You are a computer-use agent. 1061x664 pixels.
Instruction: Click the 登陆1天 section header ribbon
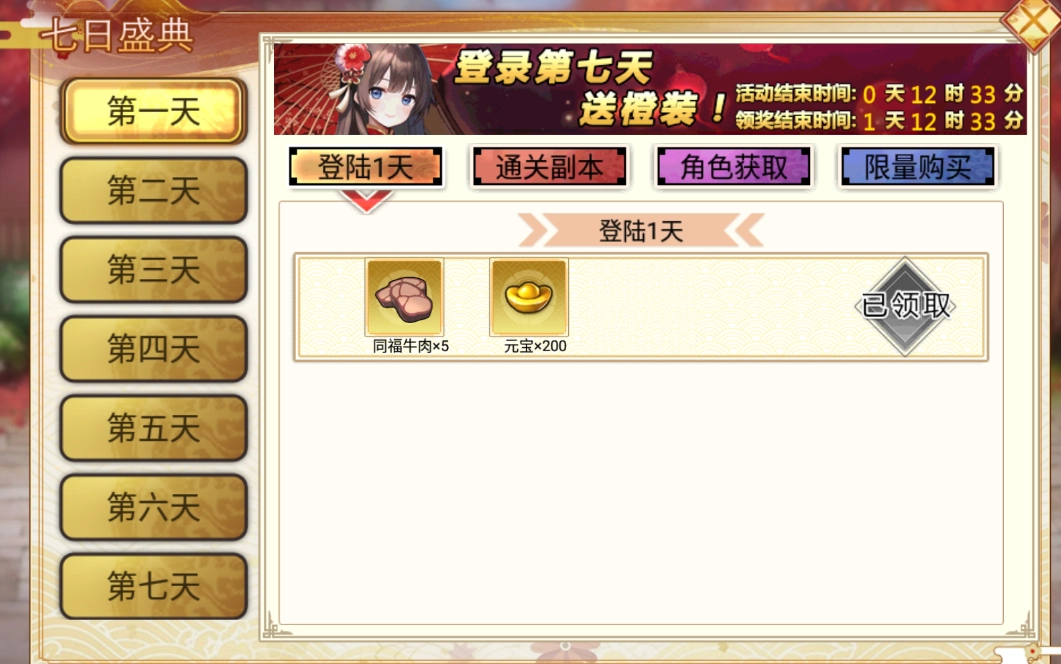641,231
